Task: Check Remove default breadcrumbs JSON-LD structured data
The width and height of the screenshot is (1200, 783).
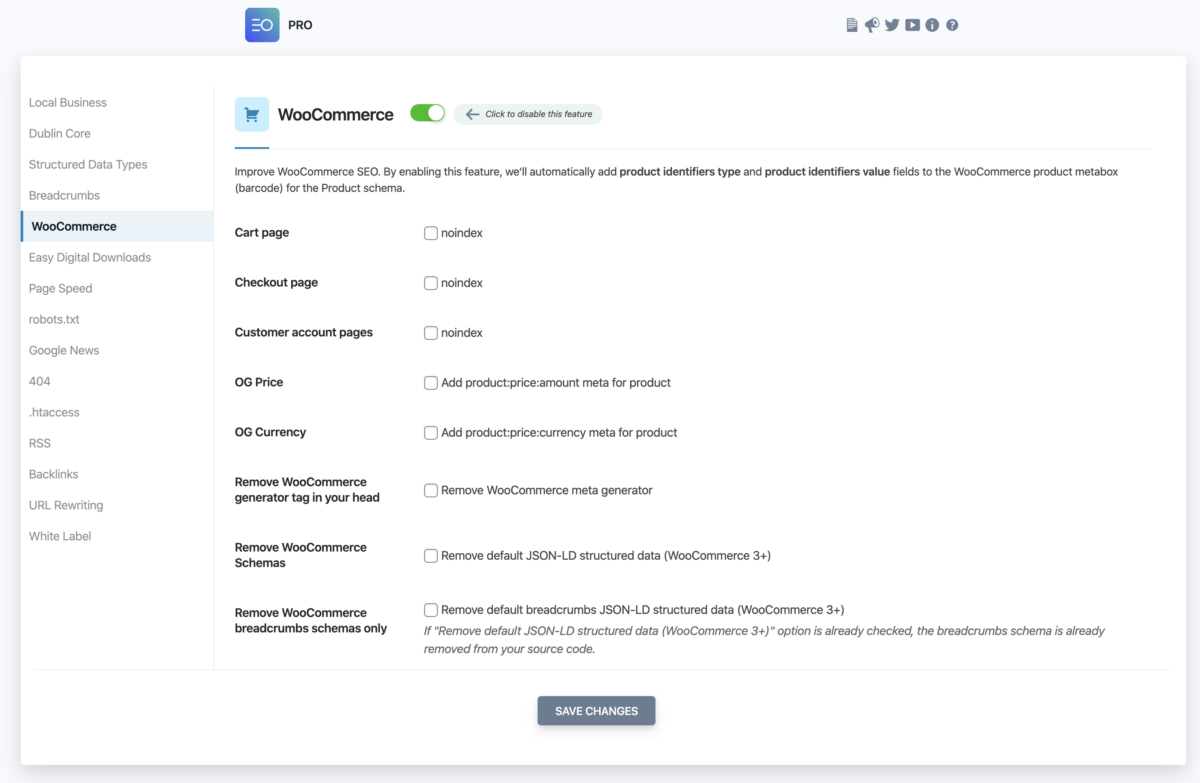Action: [x=431, y=610]
